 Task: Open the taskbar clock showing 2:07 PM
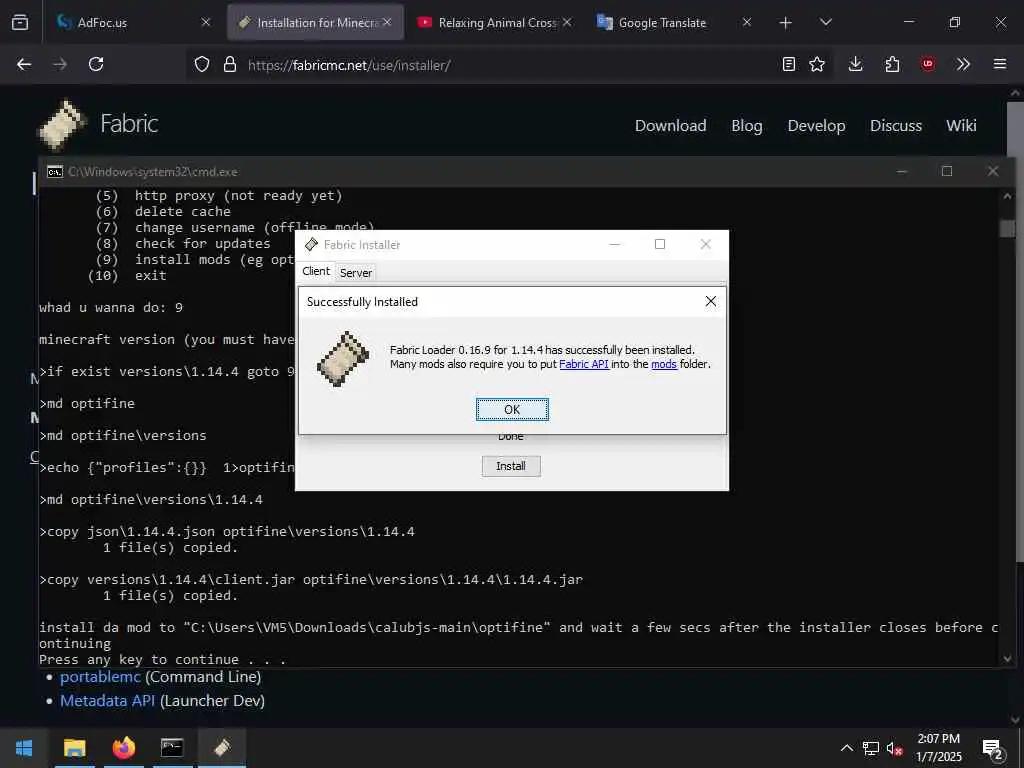[938, 748]
